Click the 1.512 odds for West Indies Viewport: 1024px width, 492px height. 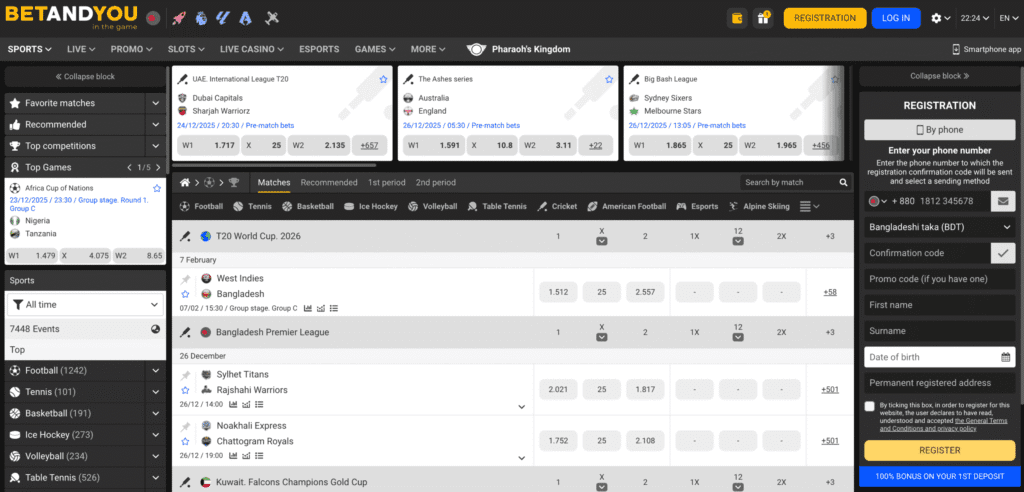558,292
